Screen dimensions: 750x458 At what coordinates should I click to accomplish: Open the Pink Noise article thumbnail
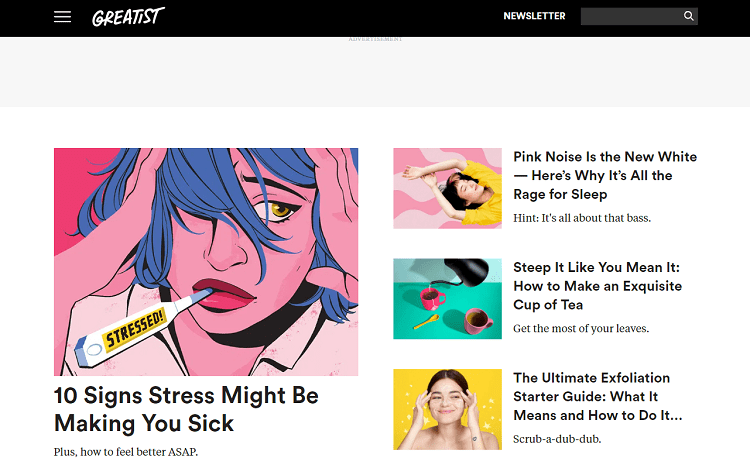447,188
